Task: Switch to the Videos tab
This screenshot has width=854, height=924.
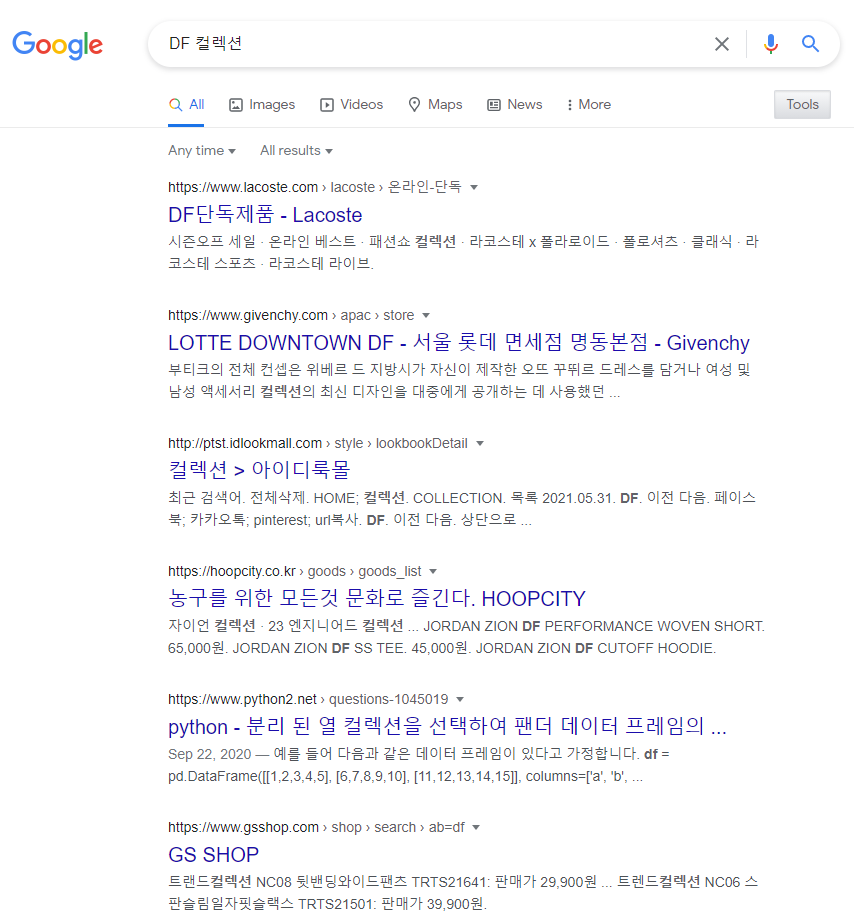Action: [351, 105]
